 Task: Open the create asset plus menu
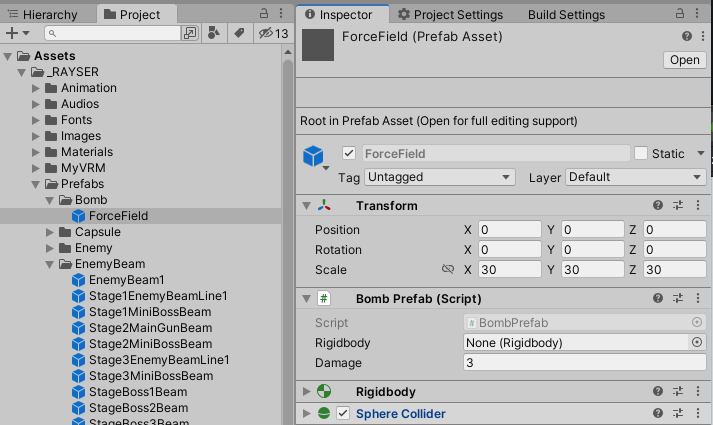tap(17, 33)
